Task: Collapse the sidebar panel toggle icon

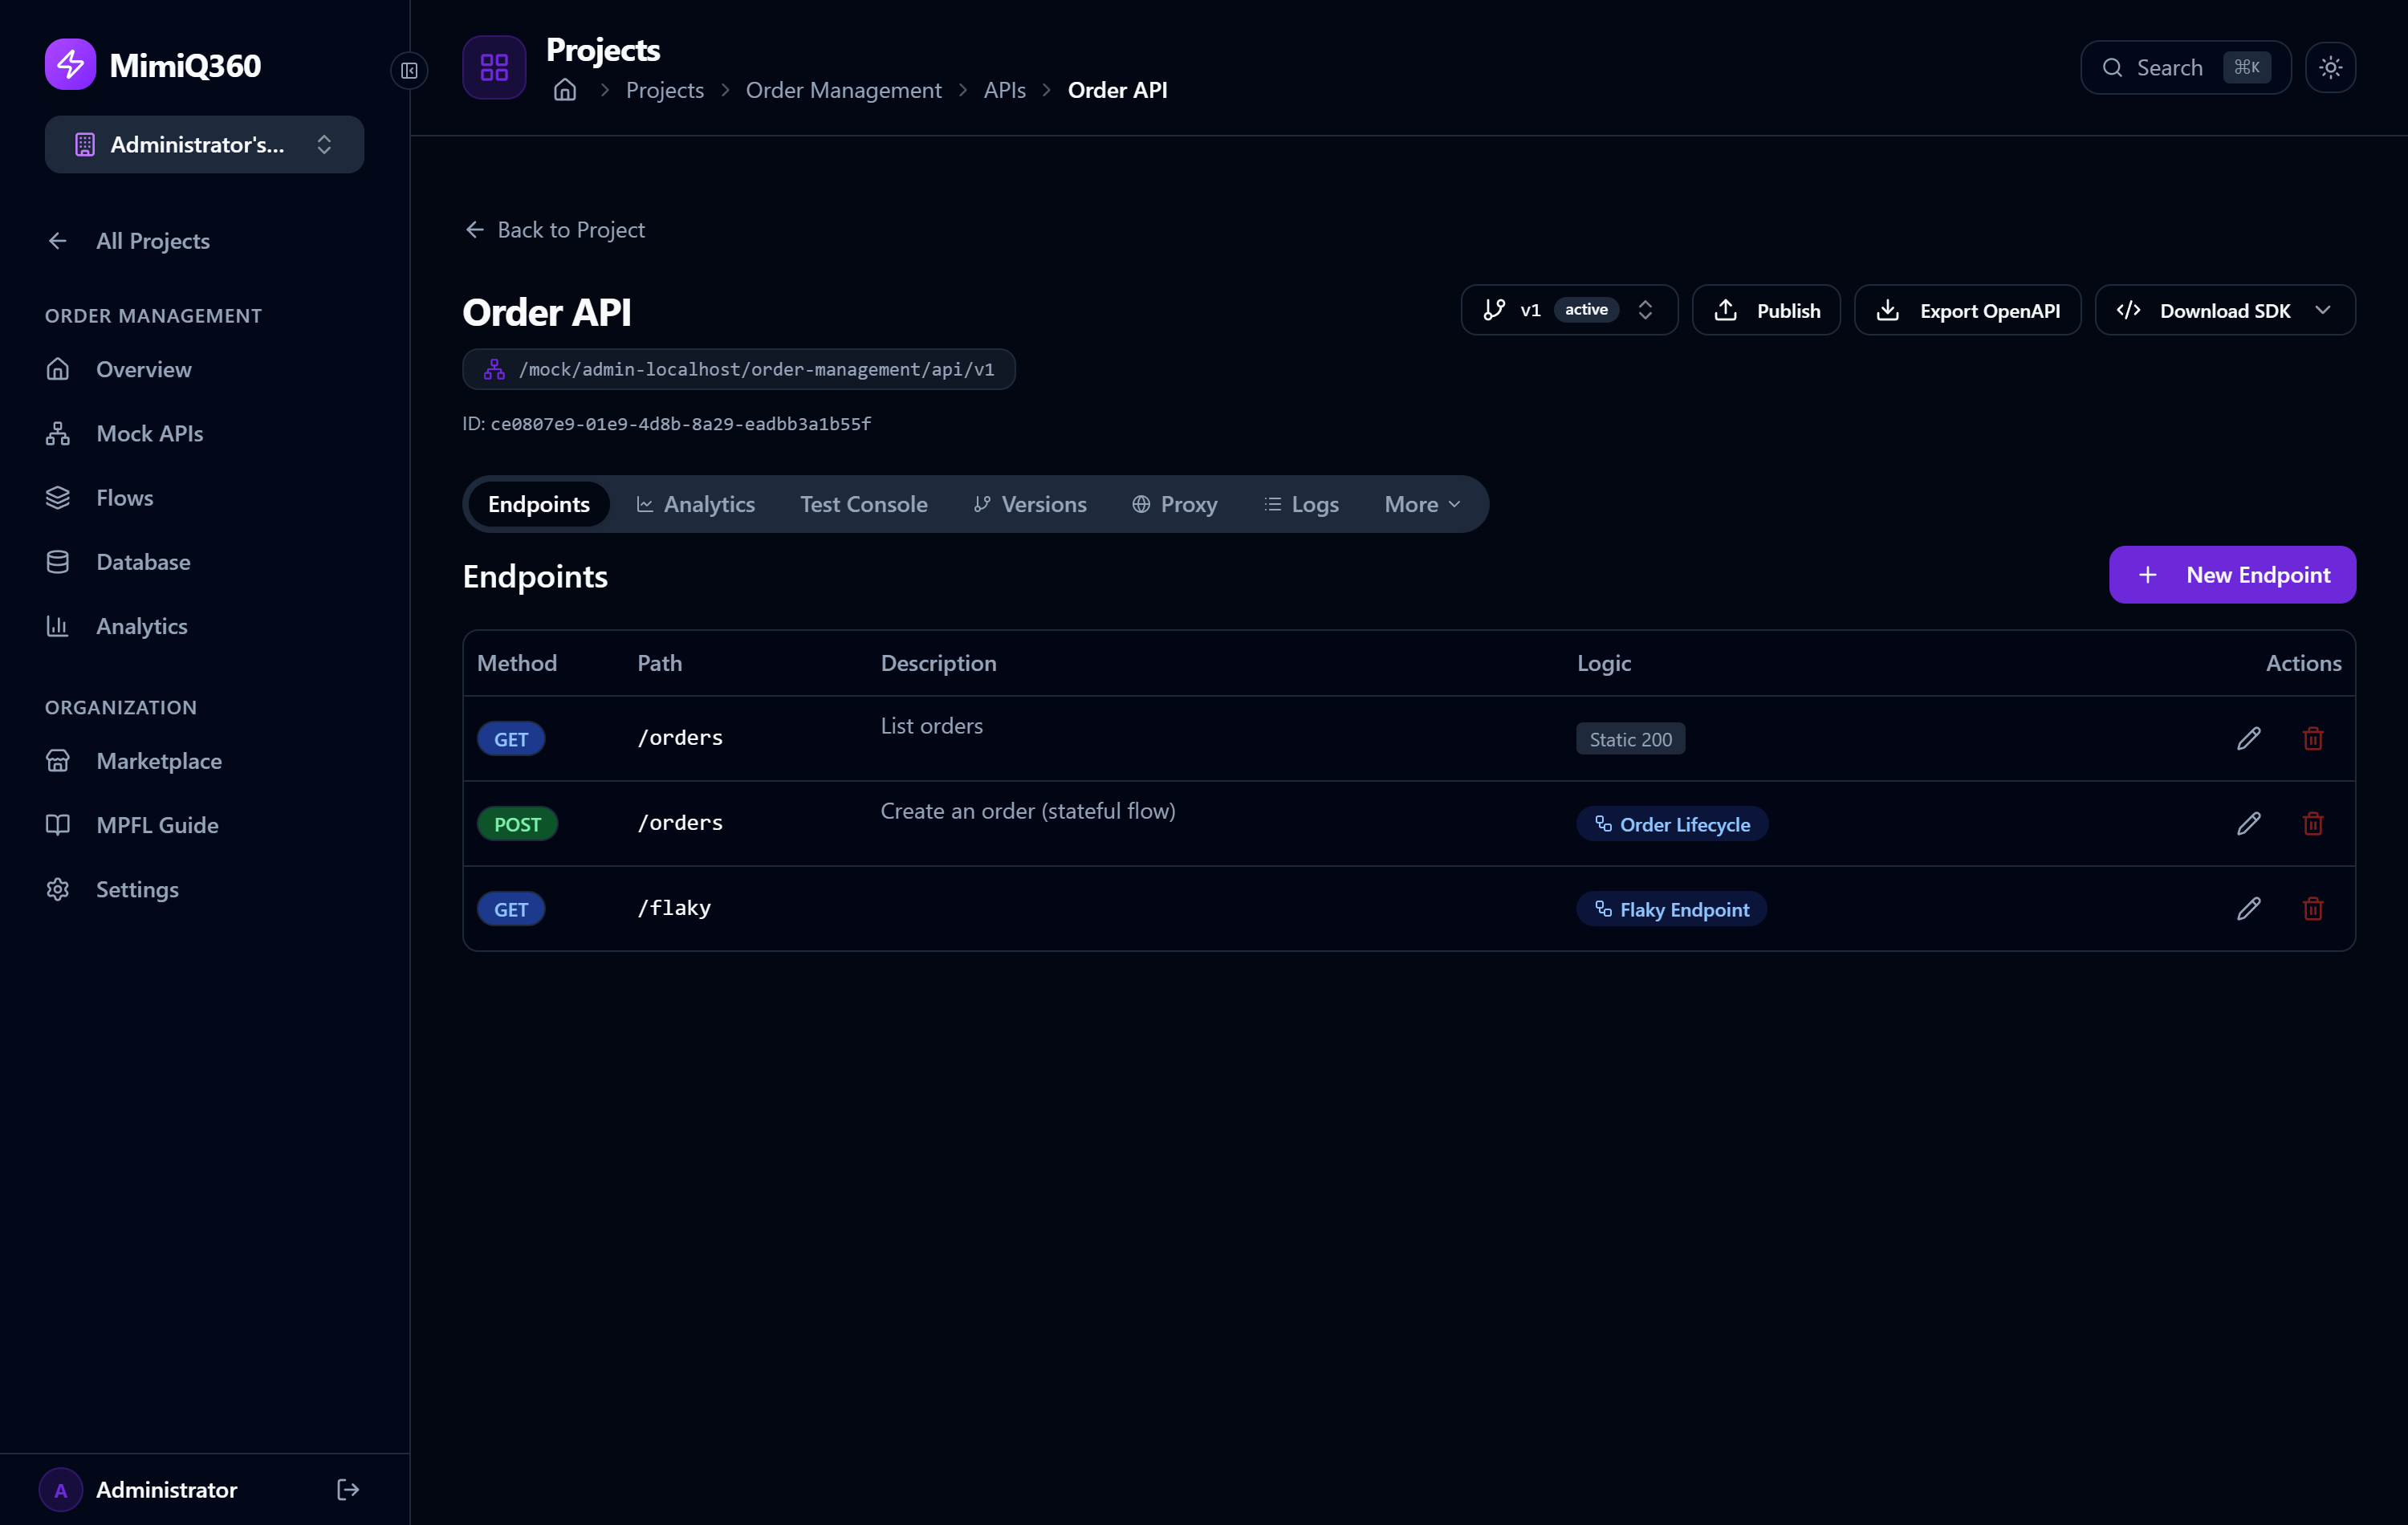Action: [409, 70]
